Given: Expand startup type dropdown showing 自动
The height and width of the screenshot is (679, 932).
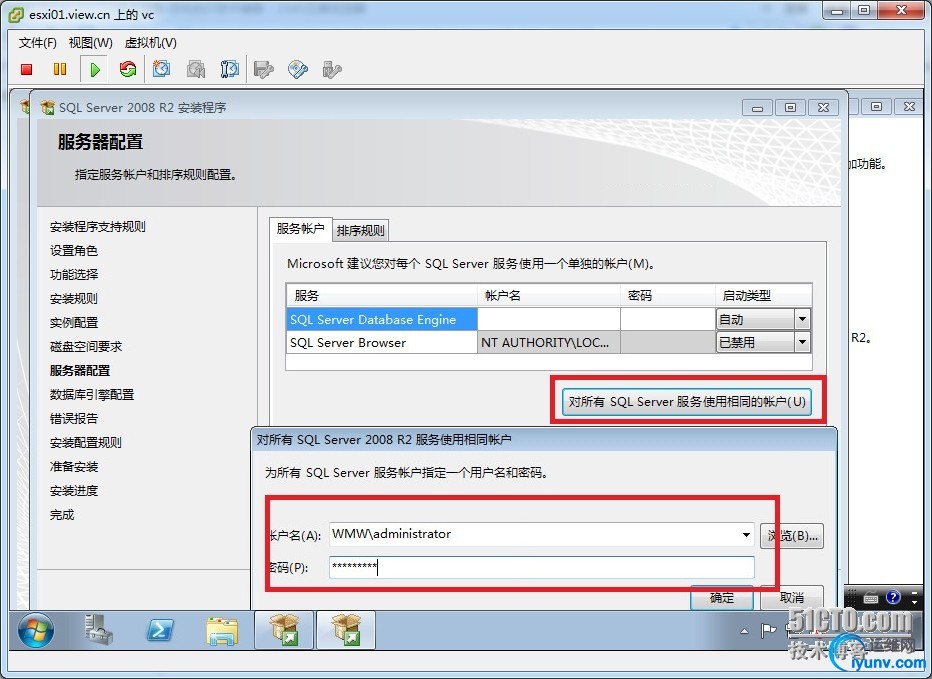Looking at the screenshot, I should pos(802,319).
